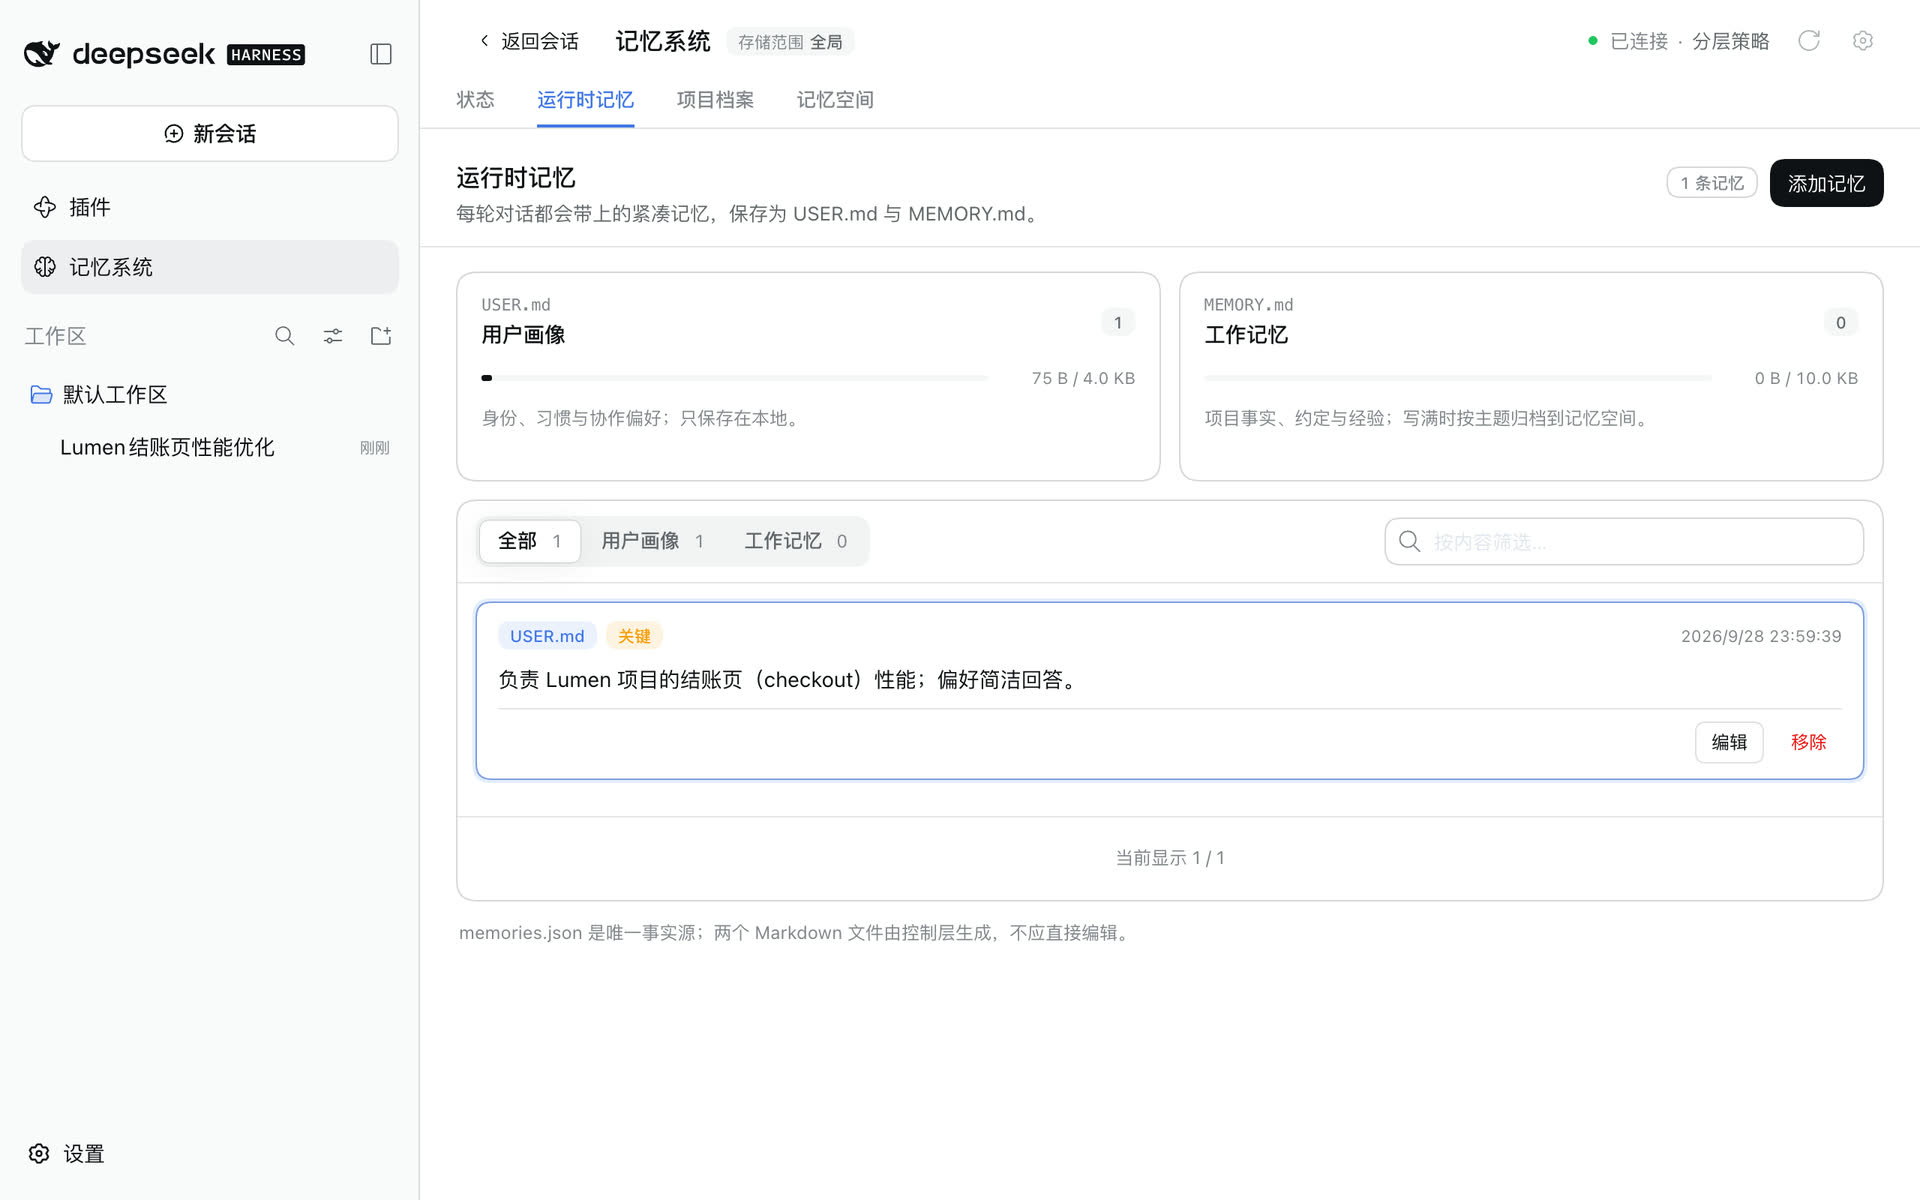Viewport: 1920px width, 1200px height.
Task: Click the DeepSeek whale logo
Action: (x=42, y=54)
